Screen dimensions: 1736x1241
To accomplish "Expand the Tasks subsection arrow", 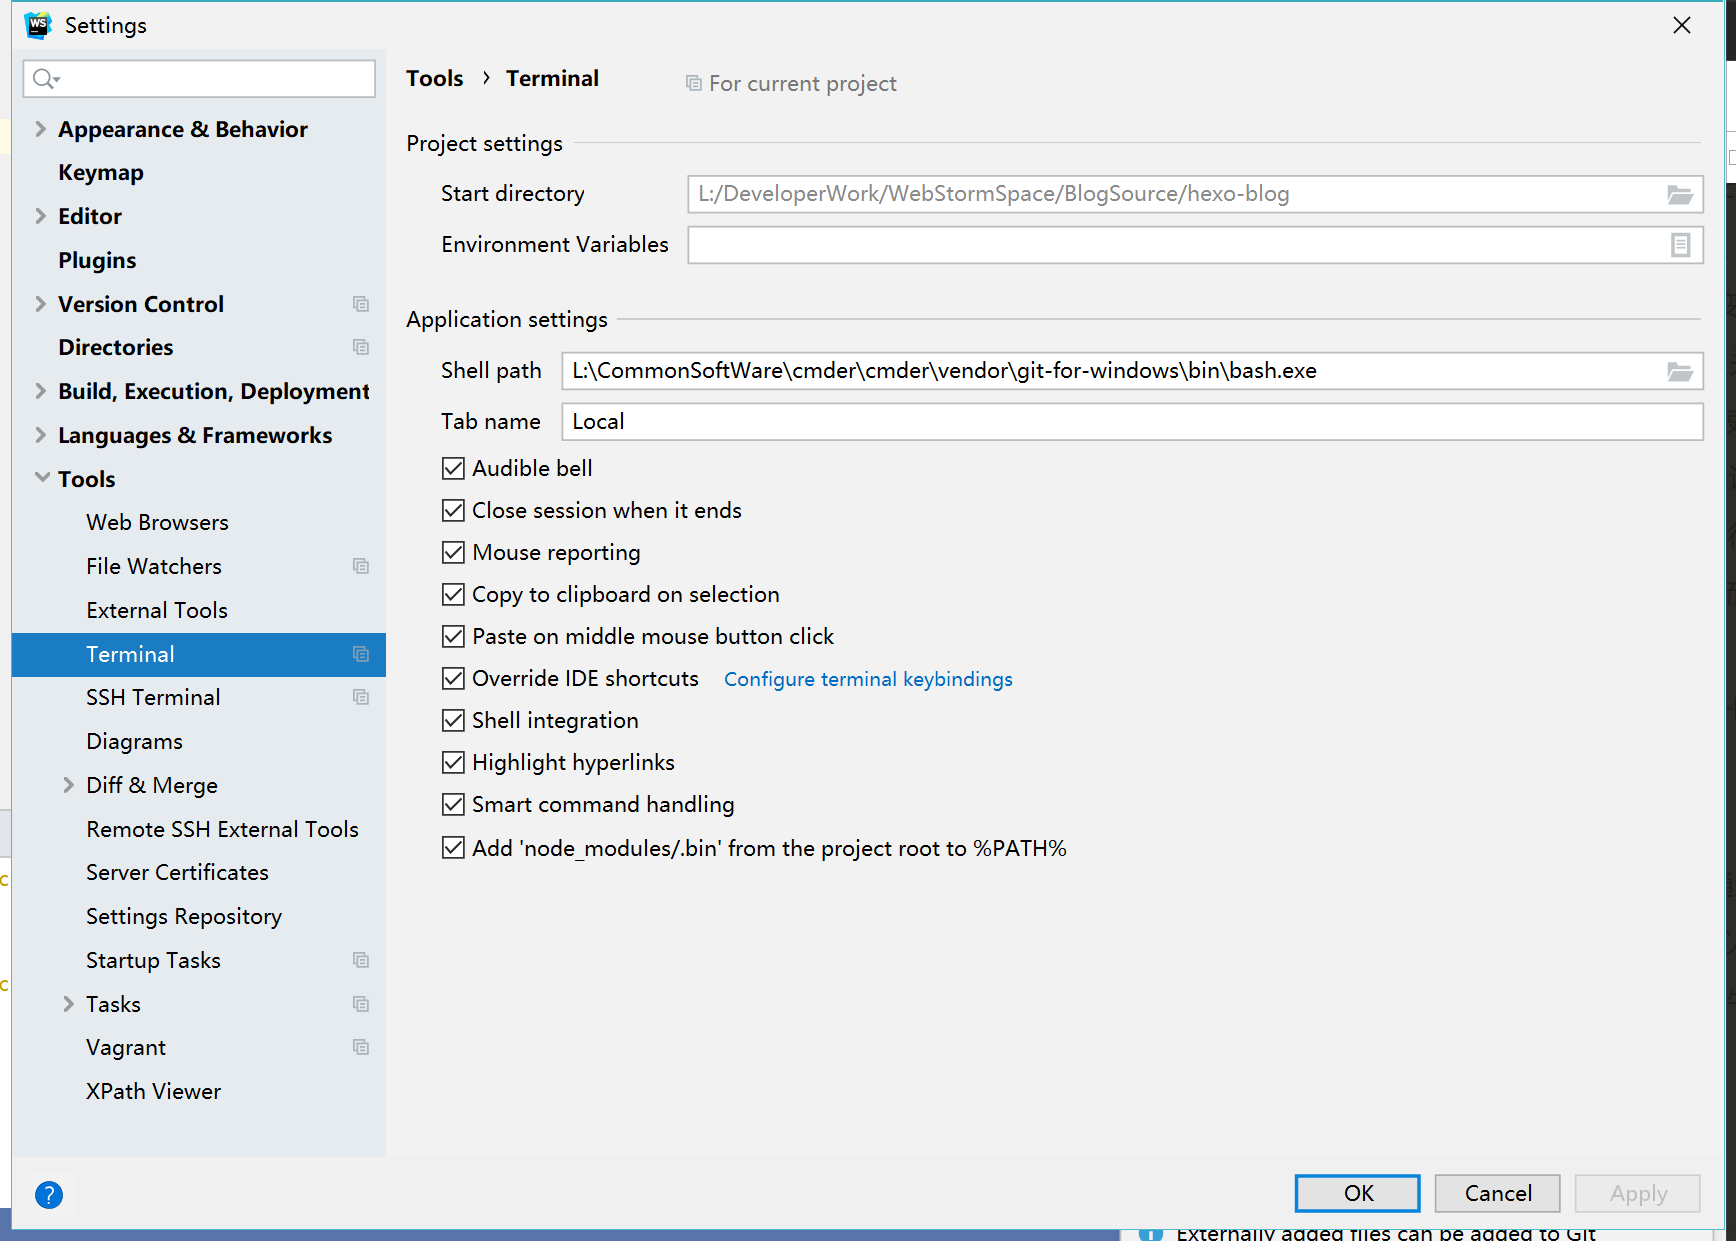I will [69, 1004].
